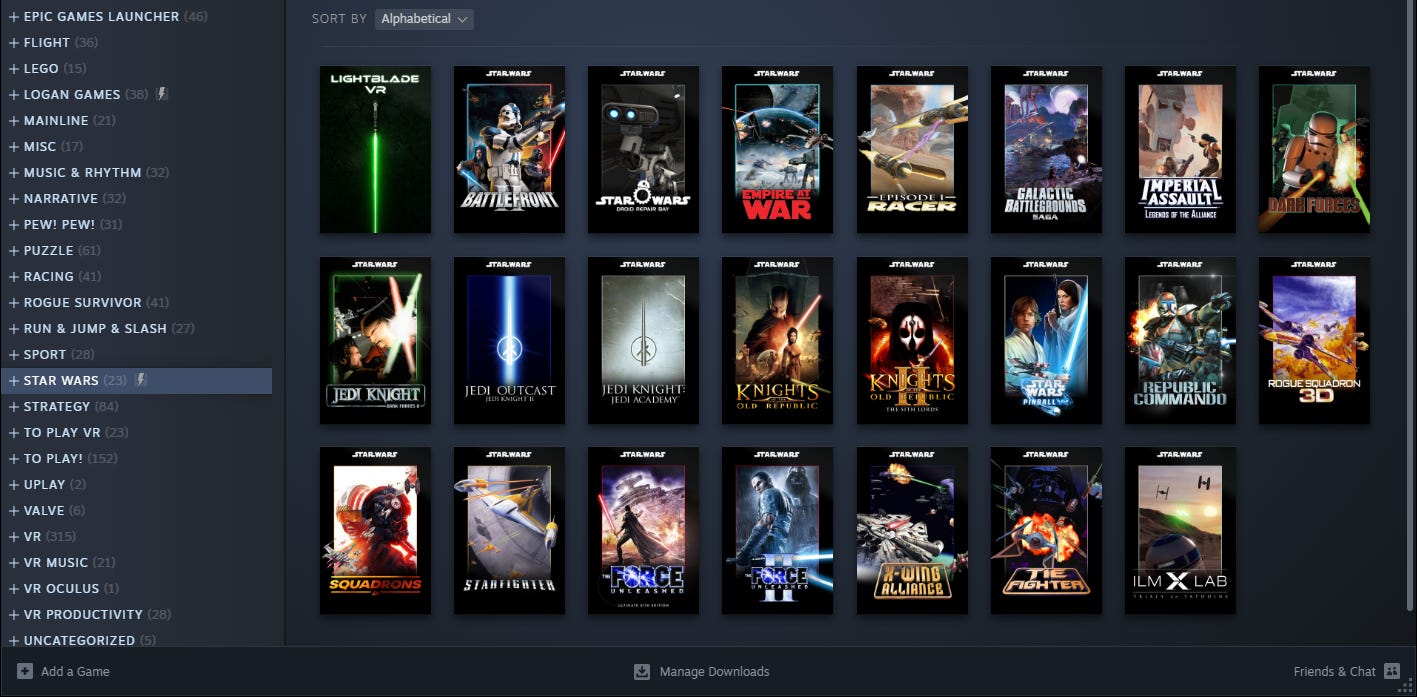The height and width of the screenshot is (697, 1417).
Task: Expand the MISC collection
Action: [14, 146]
